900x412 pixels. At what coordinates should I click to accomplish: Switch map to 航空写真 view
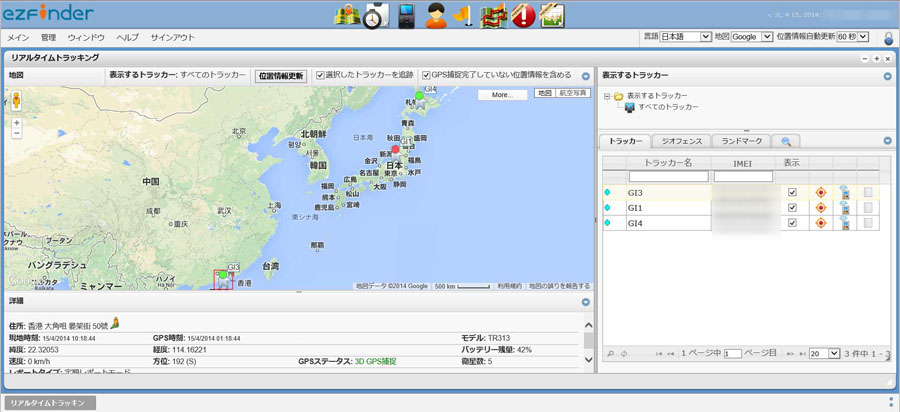point(573,93)
